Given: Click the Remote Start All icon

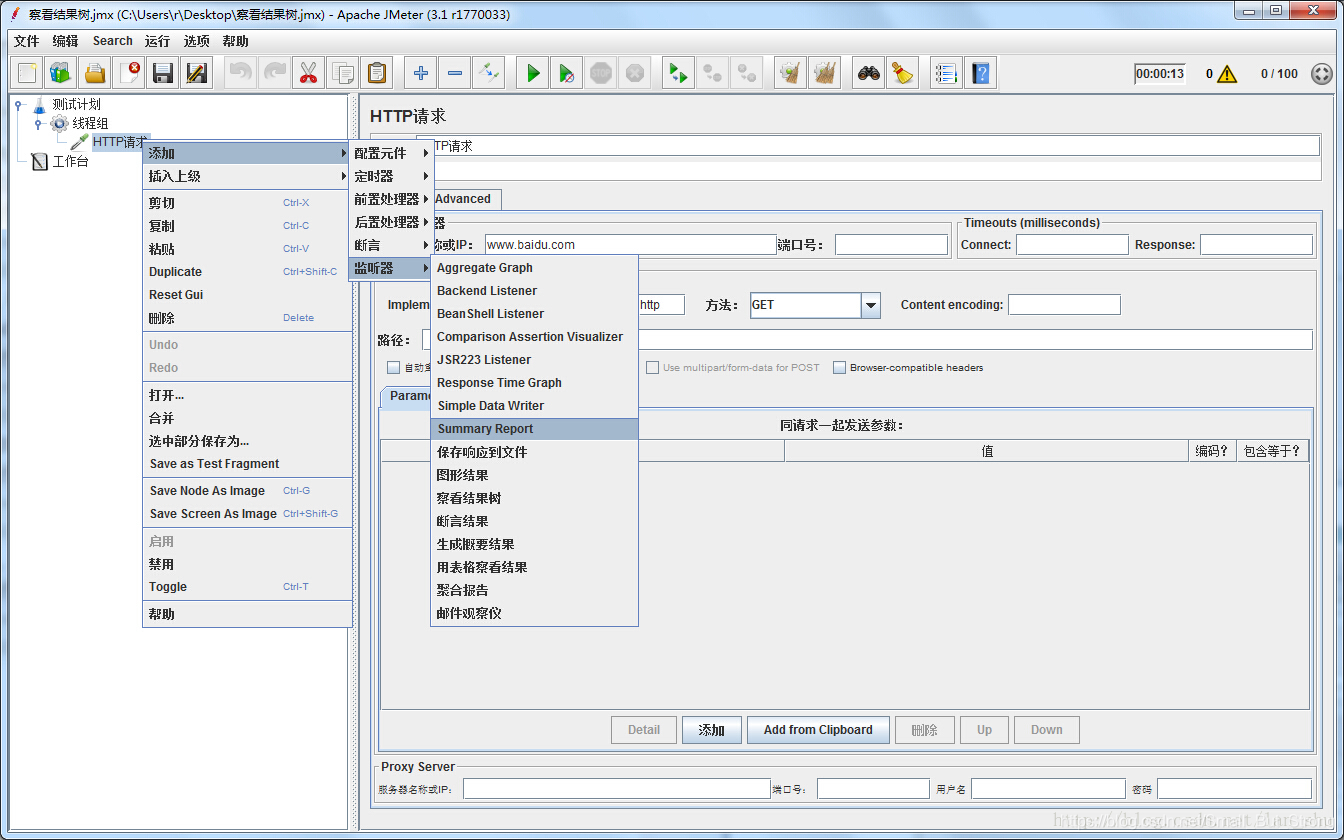Looking at the screenshot, I should click(679, 73).
